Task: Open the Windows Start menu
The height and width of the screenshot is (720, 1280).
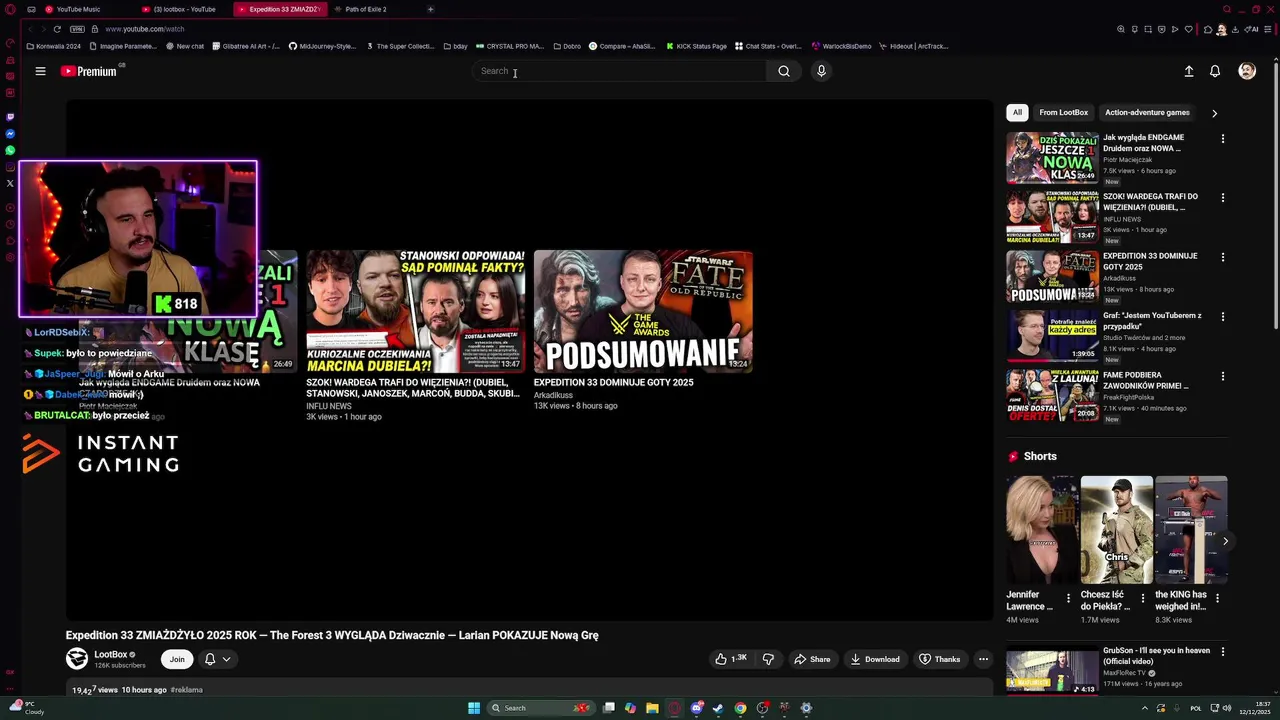Action: pyautogui.click(x=474, y=708)
